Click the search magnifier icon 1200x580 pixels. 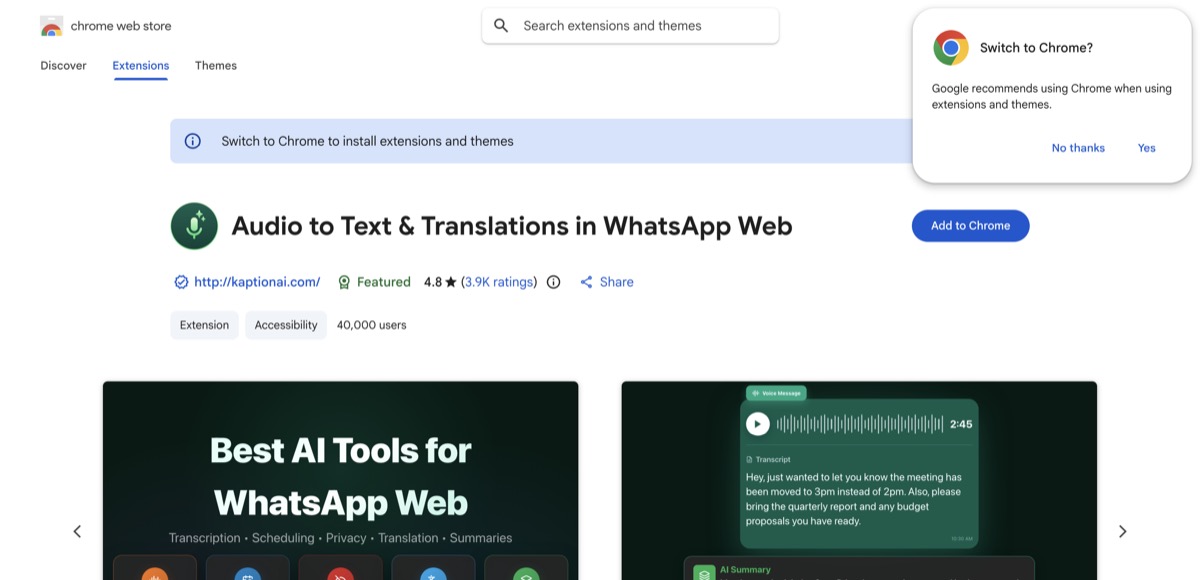pos(501,26)
